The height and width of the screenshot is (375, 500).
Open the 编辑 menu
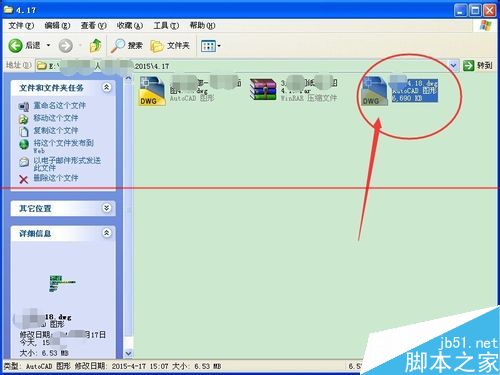coord(57,26)
